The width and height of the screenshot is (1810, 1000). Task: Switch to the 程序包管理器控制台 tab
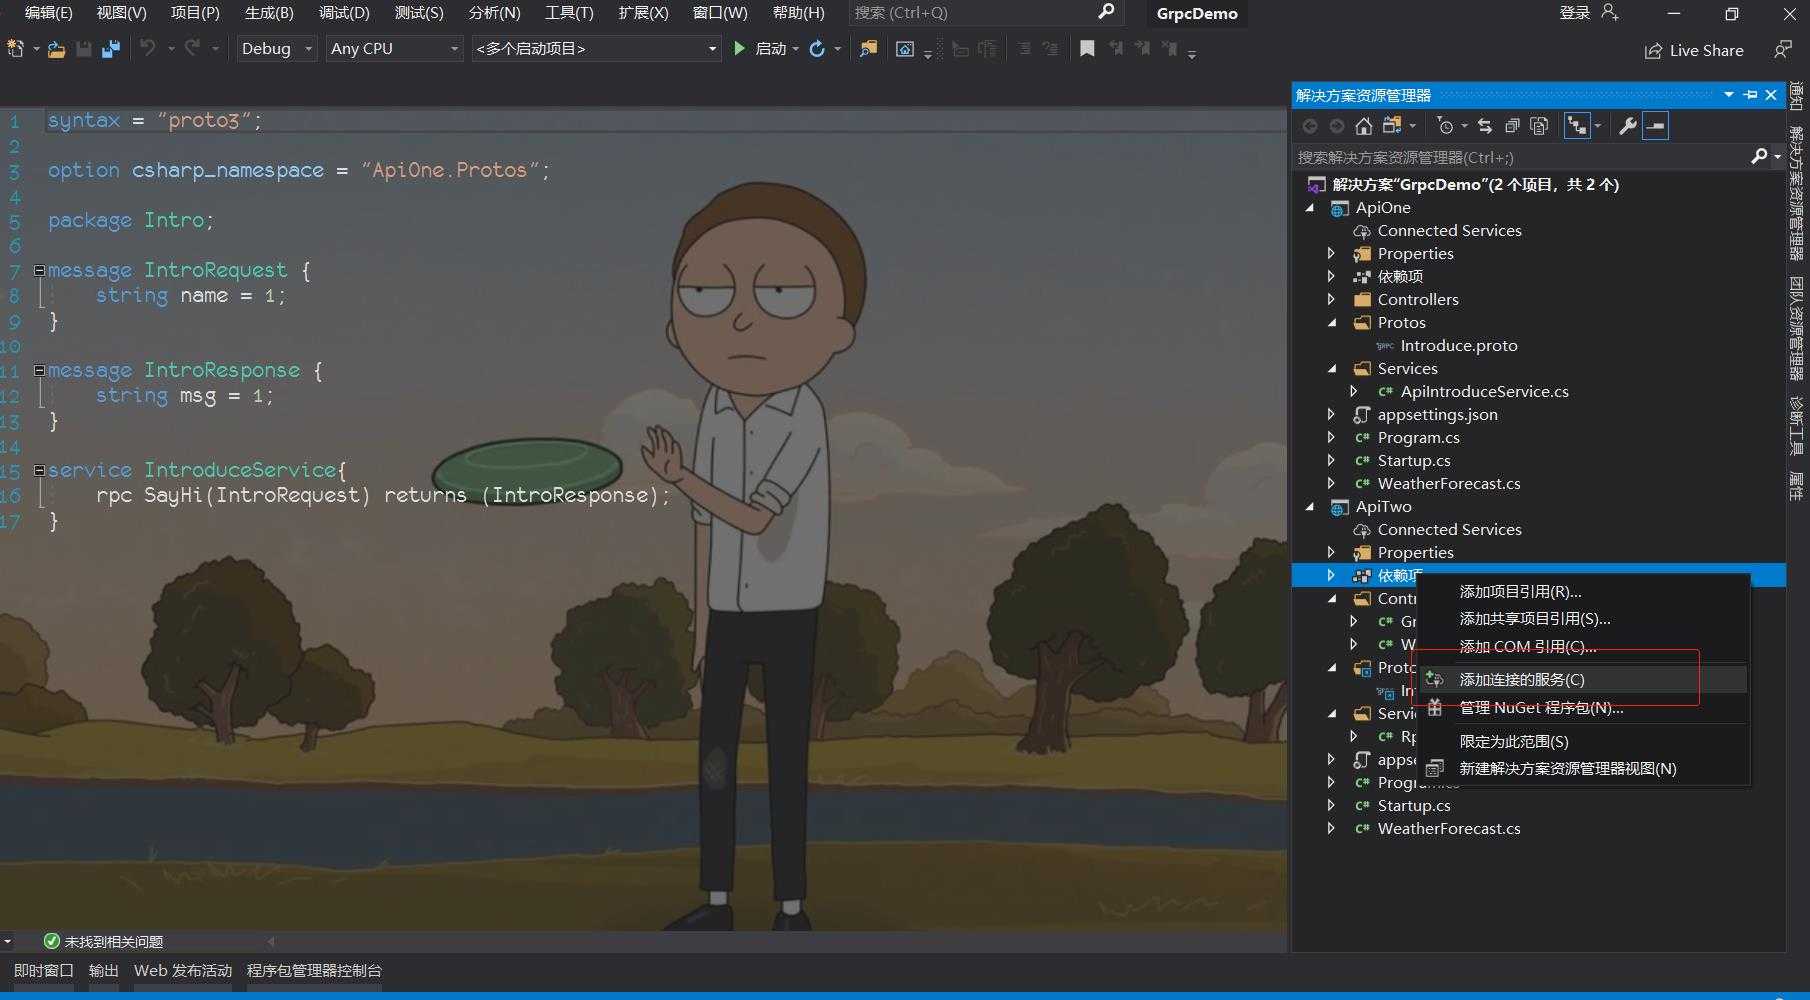point(314,971)
